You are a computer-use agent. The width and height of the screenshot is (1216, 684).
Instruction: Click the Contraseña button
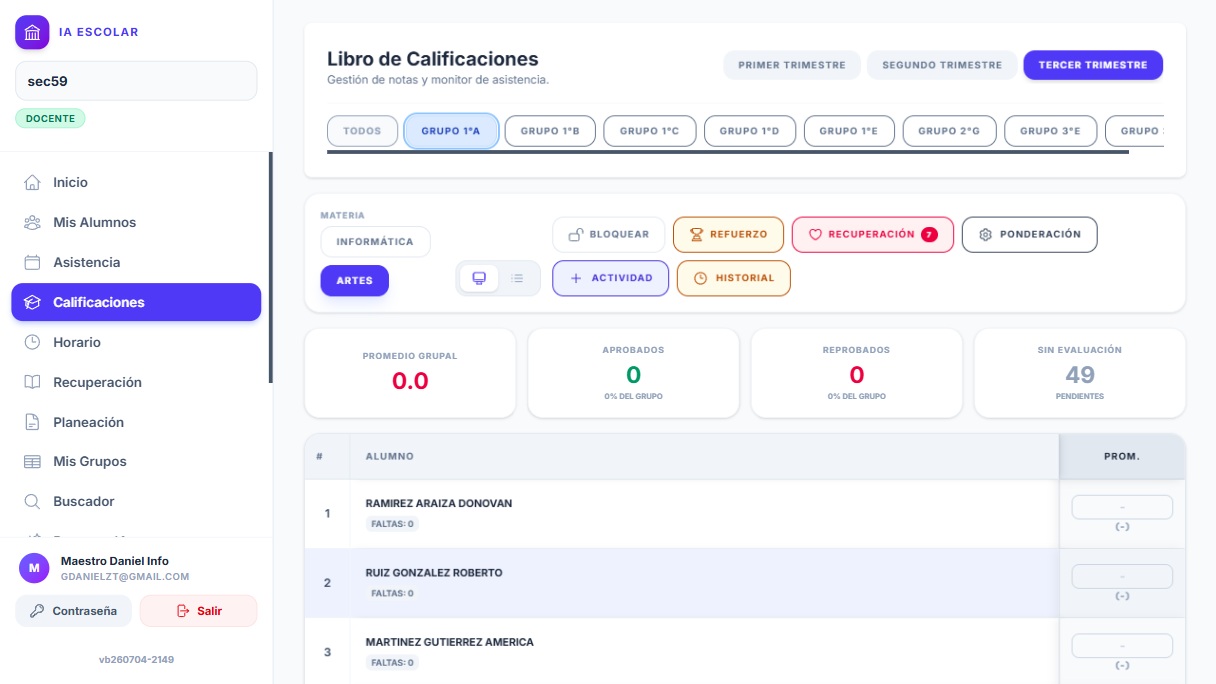[x=73, y=611]
